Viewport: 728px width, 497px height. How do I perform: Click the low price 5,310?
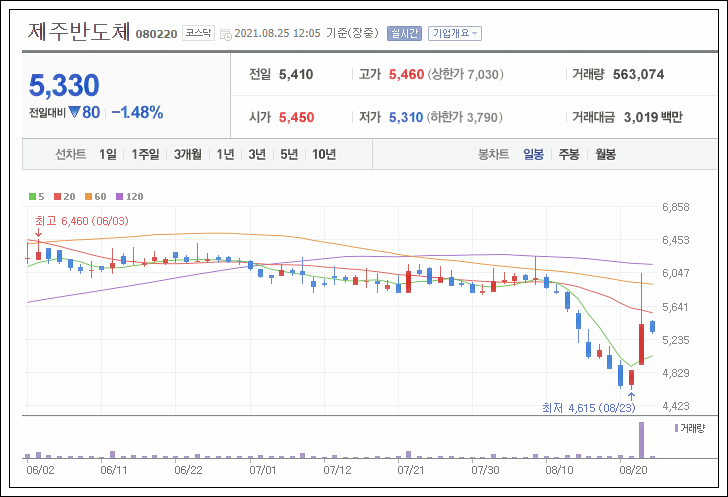click(x=406, y=118)
